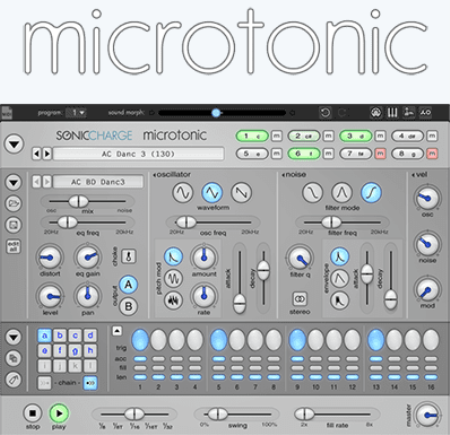Select the sine oscillator waveform
This screenshot has height=435, width=450.
click(183, 192)
